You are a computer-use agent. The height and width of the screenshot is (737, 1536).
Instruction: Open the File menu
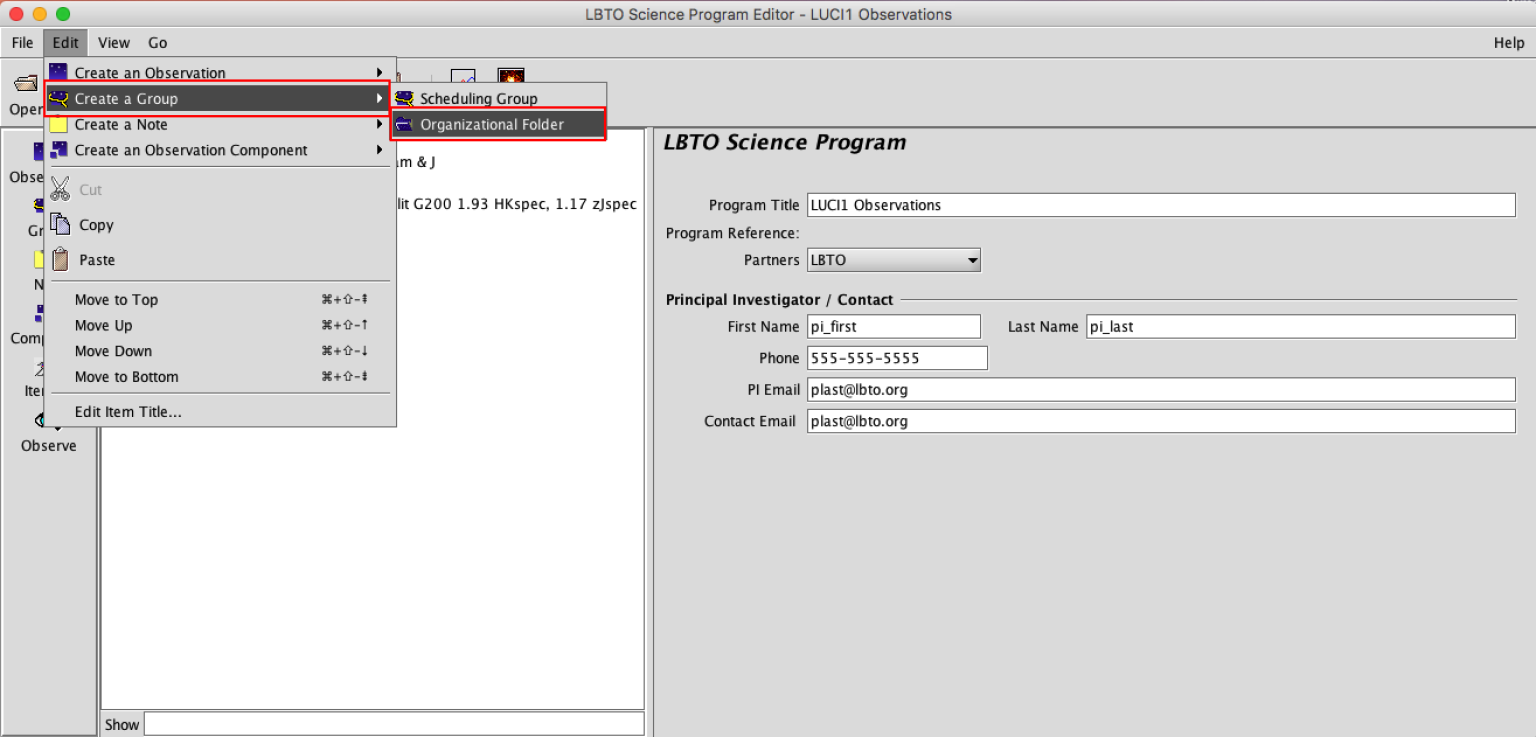[22, 43]
